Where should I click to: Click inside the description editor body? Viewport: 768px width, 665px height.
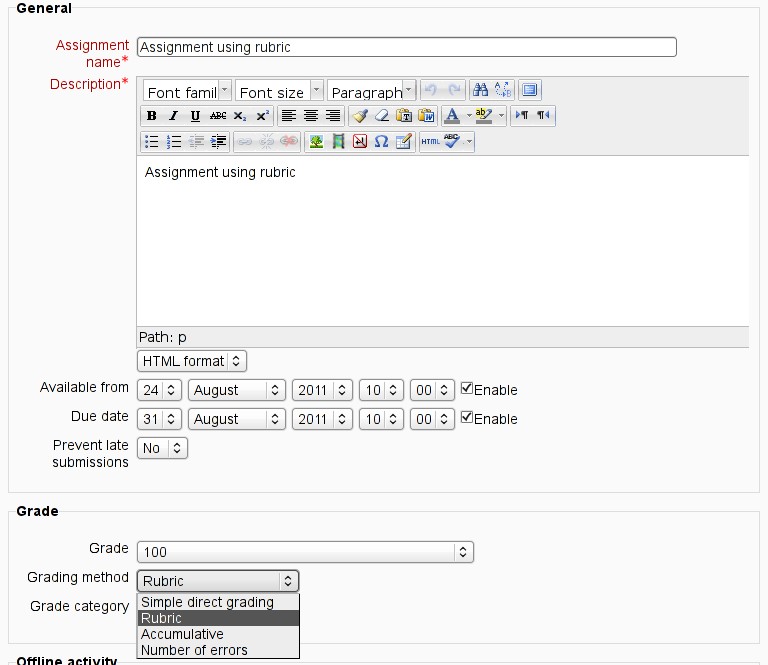pyautogui.click(x=443, y=241)
